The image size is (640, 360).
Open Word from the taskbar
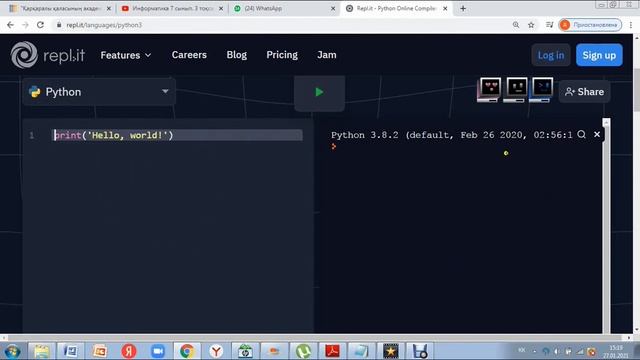pos(71,351)
